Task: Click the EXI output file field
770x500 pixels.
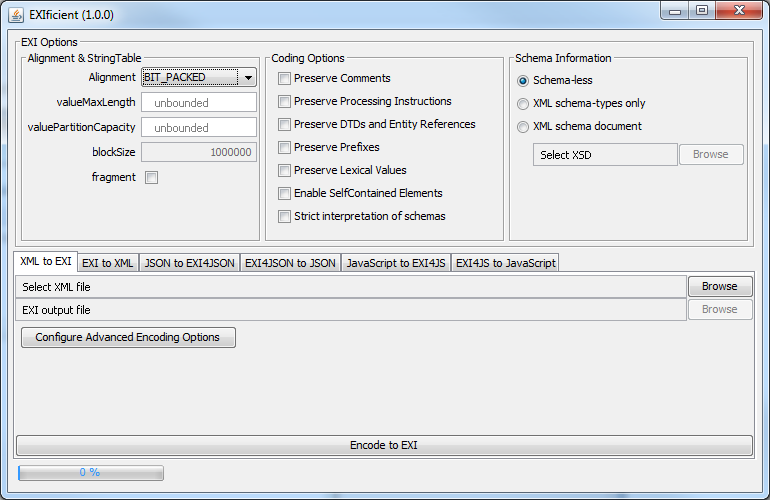Action: pos(351,310)
